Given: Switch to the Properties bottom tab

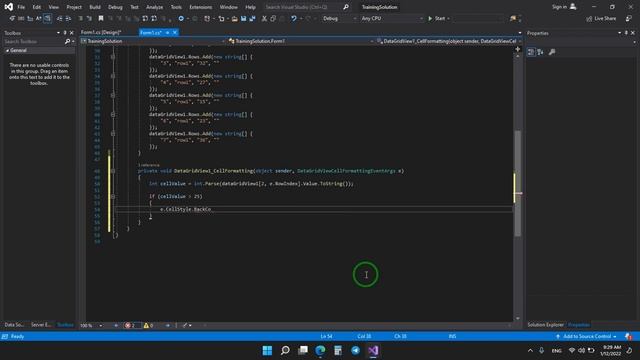Looking at the screenshot, I should click(579, 324).
